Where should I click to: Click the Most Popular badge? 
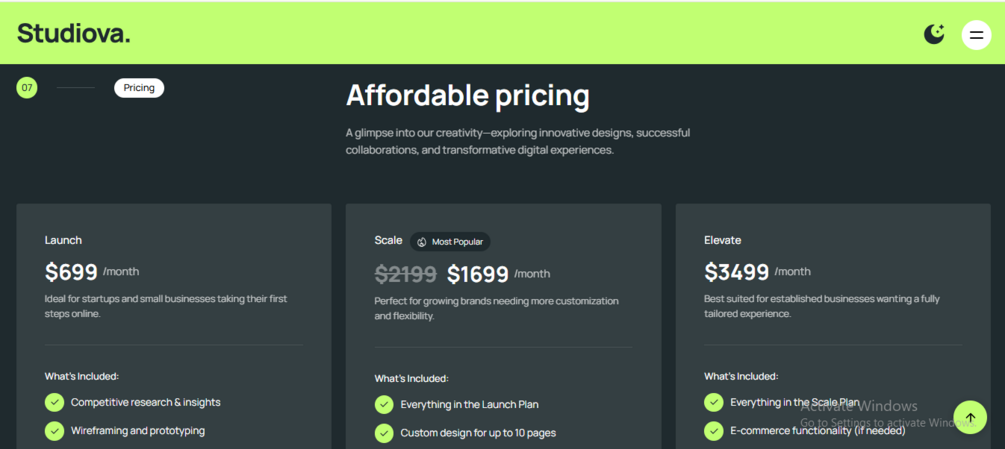(450, 242)
